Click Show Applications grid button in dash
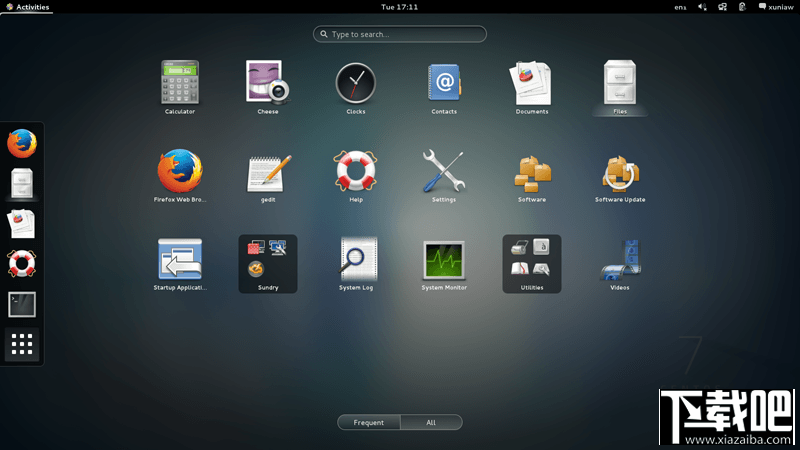 point(22,344)
